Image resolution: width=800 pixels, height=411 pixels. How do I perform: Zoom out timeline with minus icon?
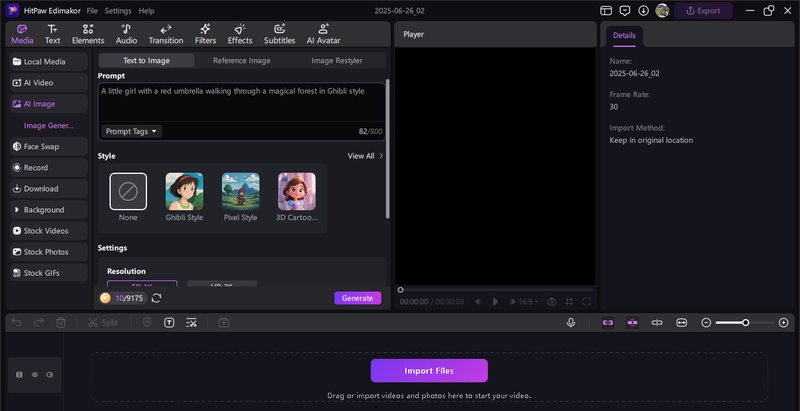point(706,323)
